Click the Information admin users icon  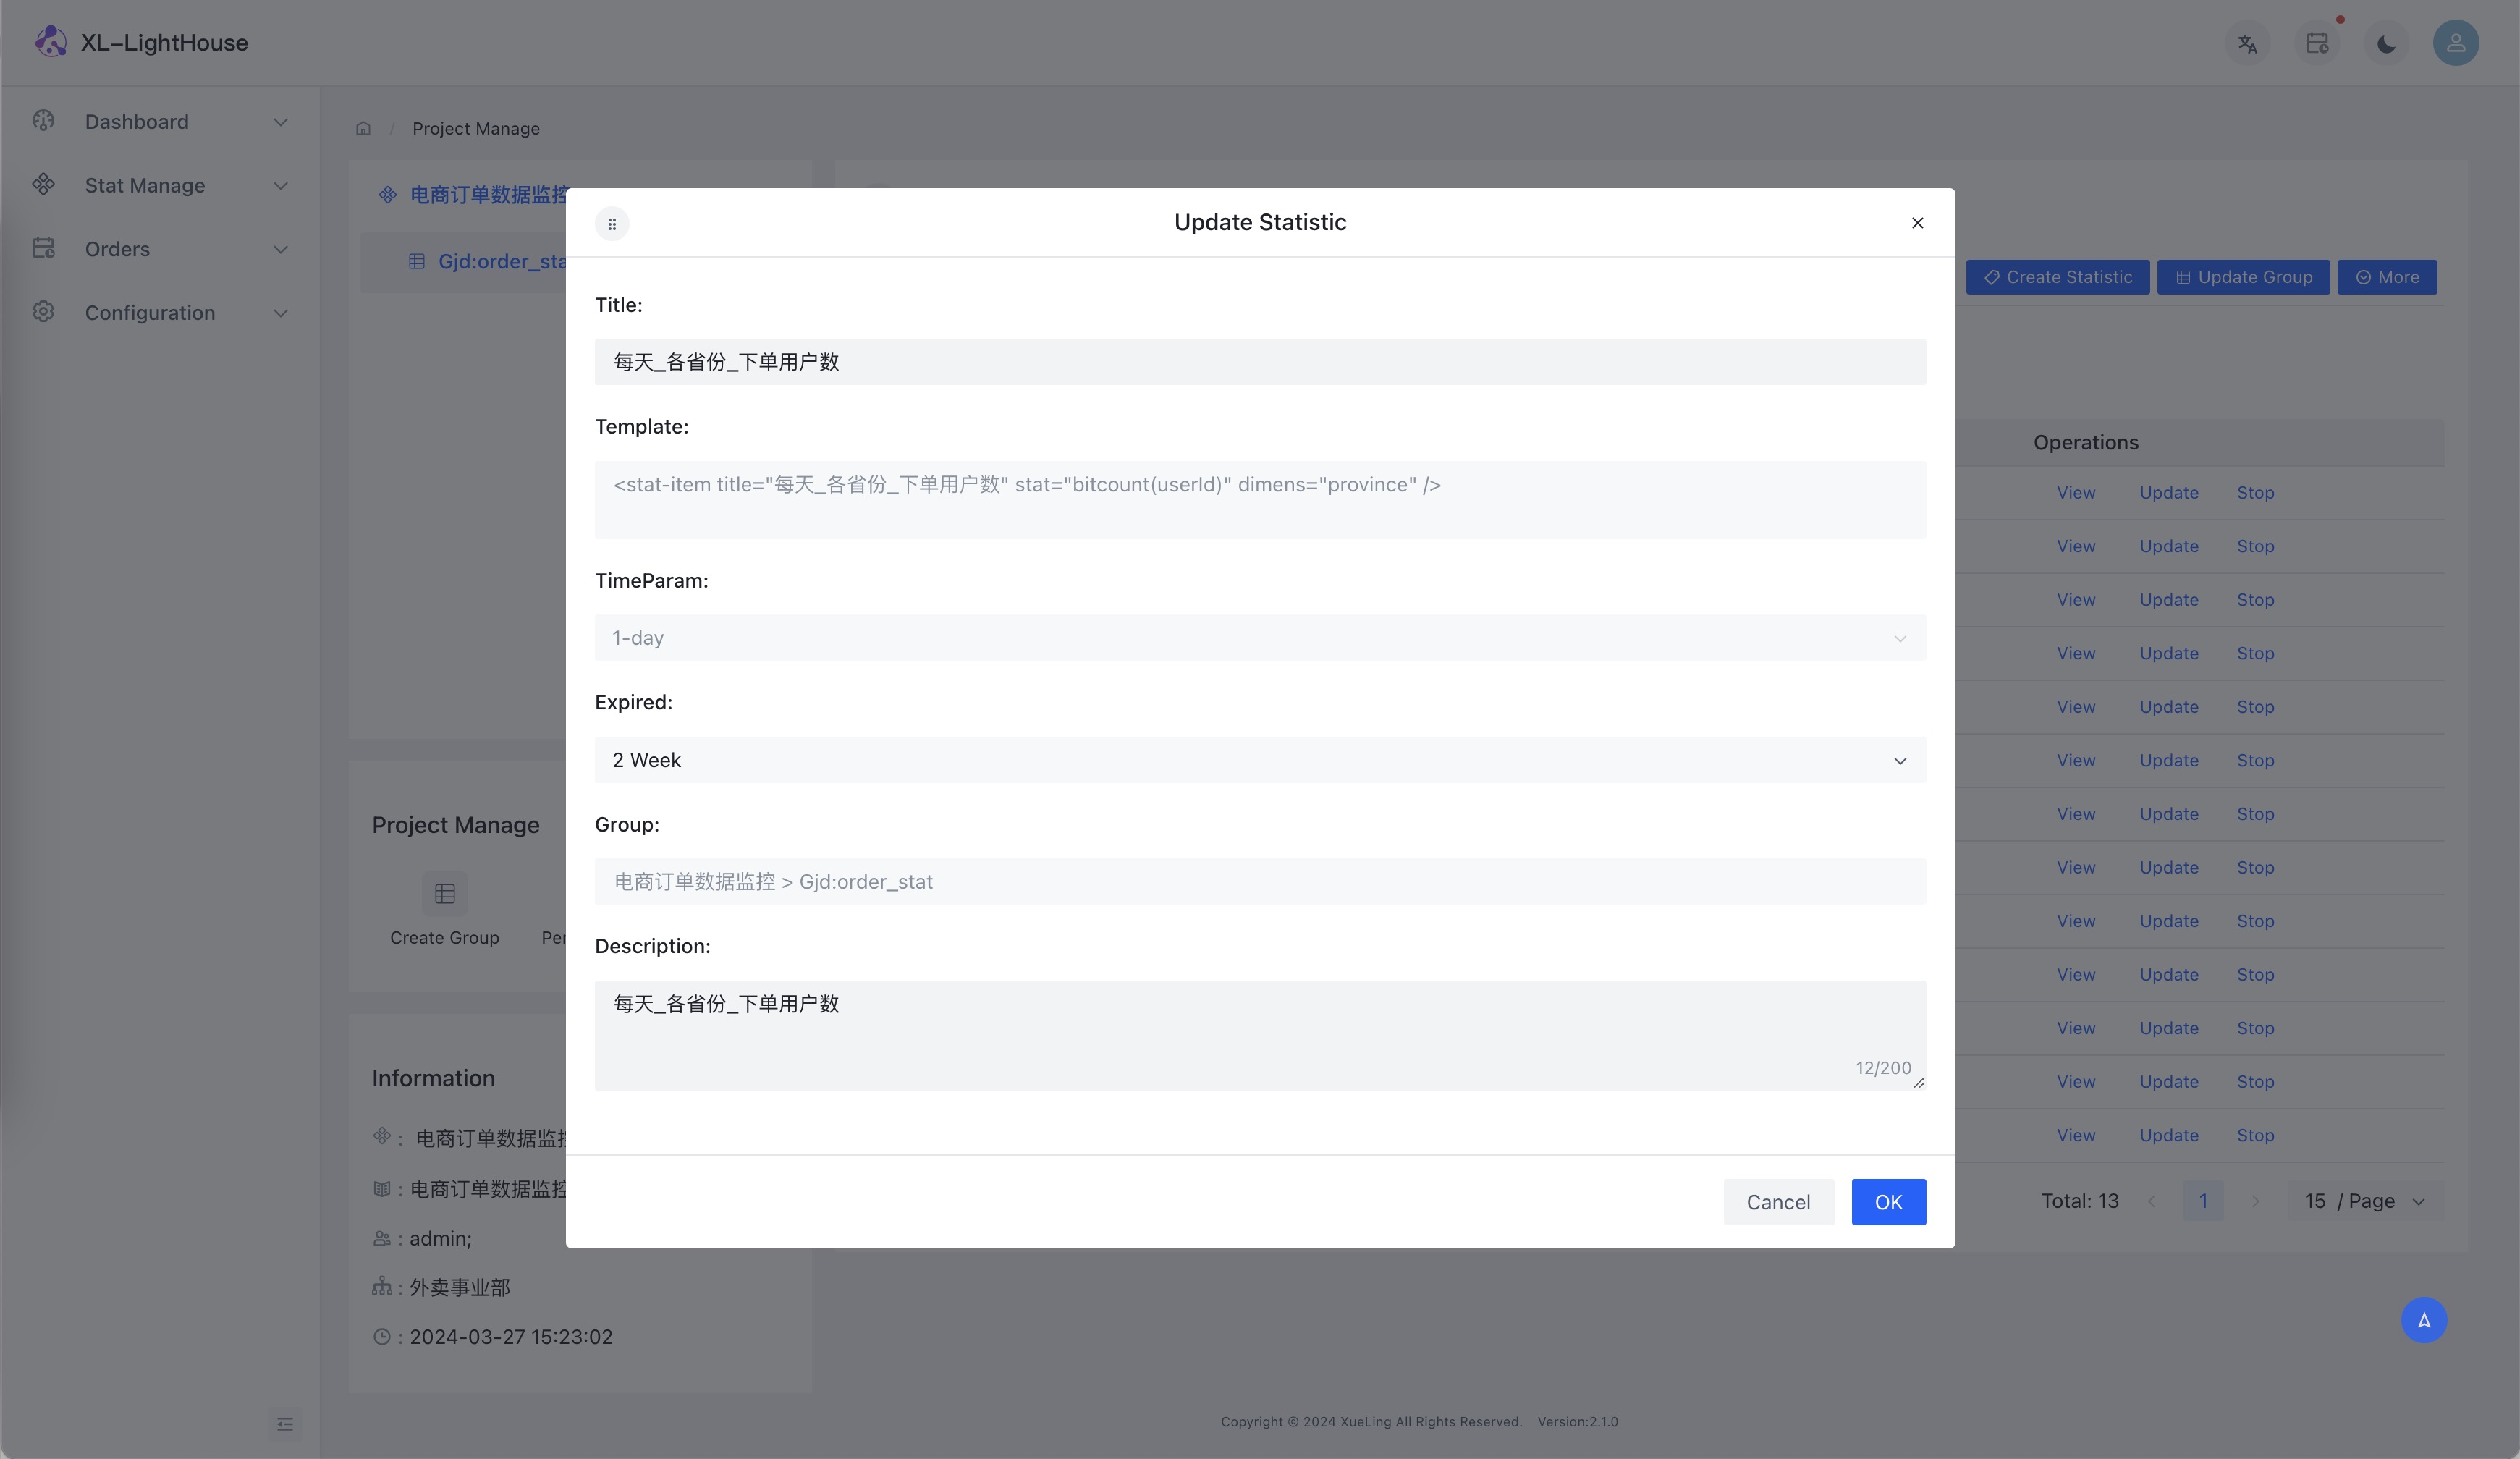point(382,1238)
